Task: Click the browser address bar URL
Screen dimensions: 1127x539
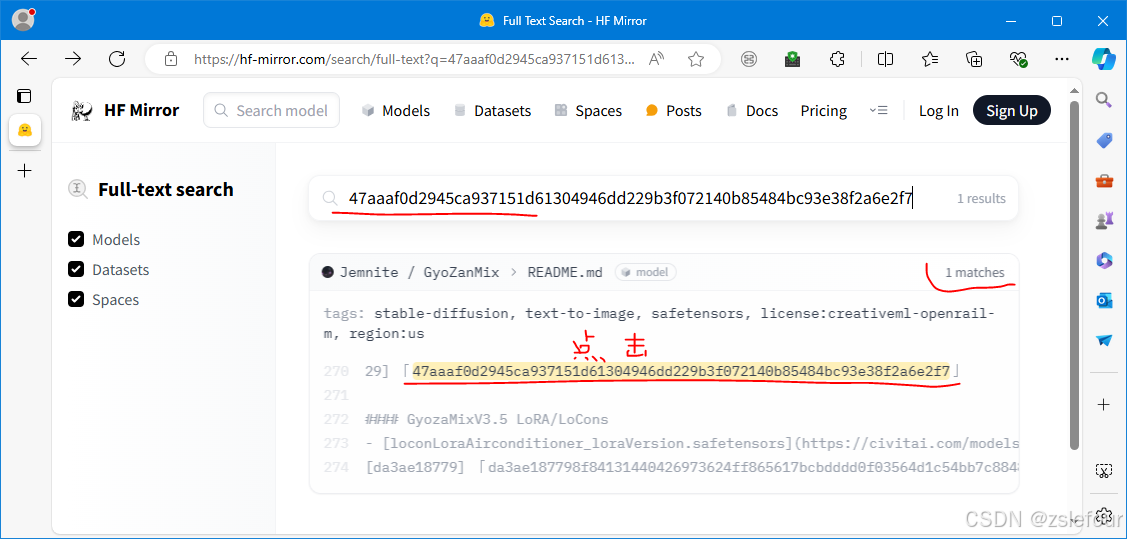Action: pyautogui.click(x=415, y=59)
